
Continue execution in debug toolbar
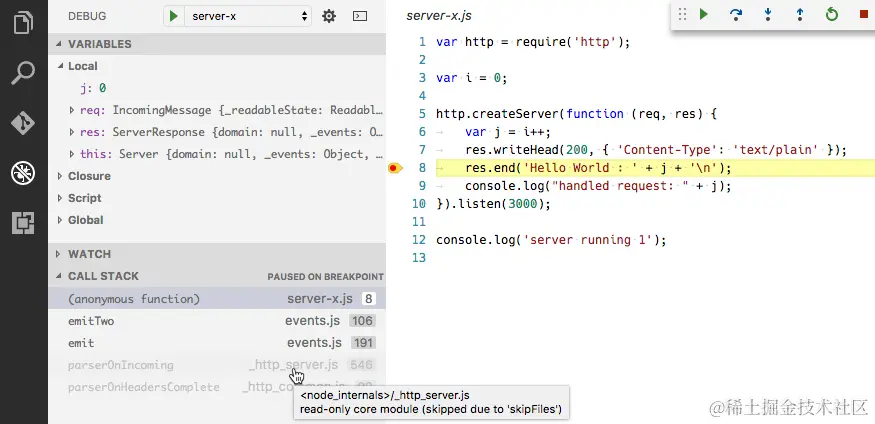tap(704, 15)
